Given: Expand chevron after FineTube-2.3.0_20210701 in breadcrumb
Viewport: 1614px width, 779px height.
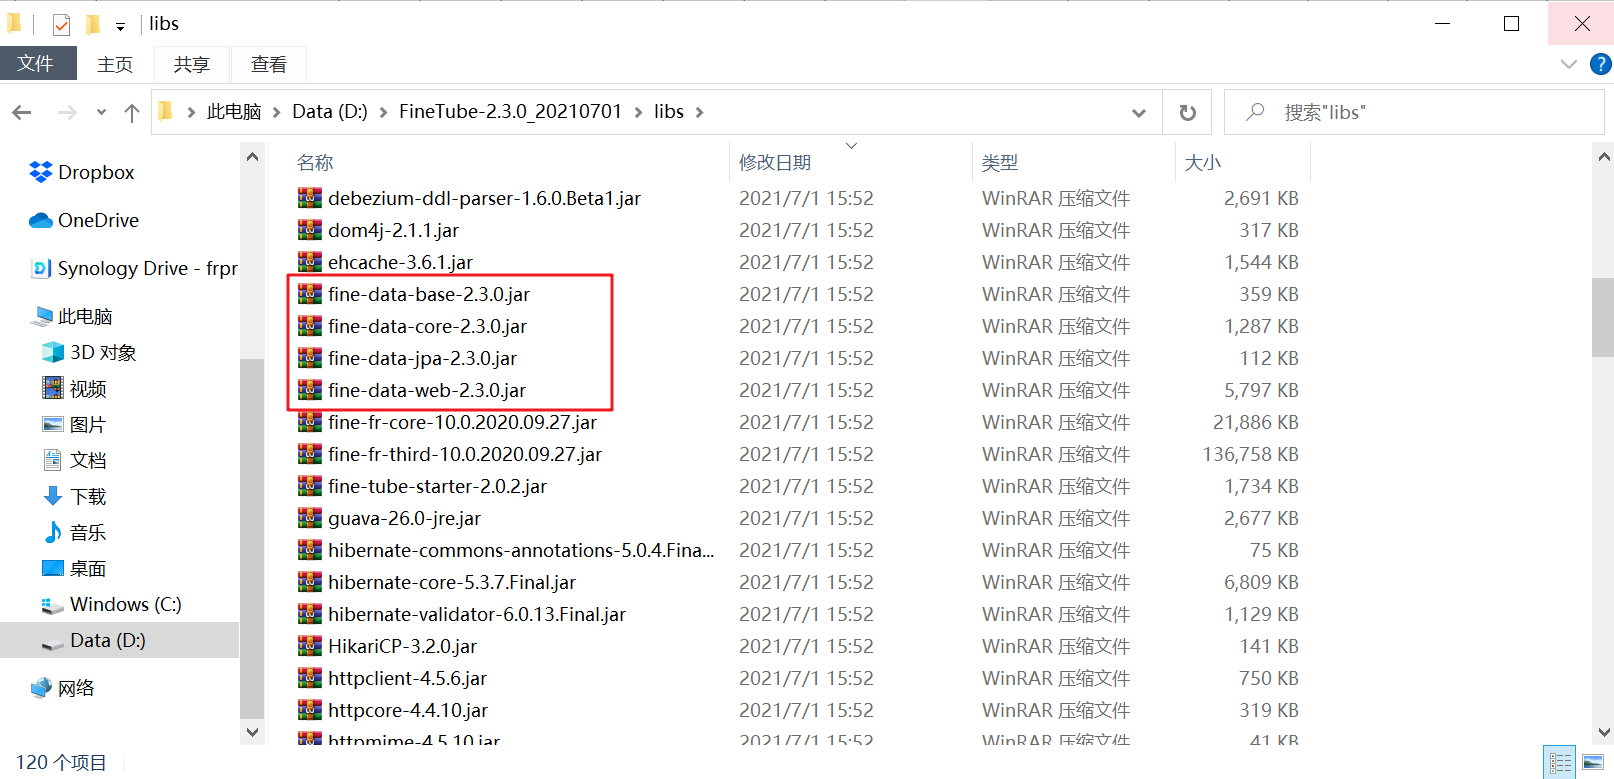Looking at the screenshot, I should (638, 112).
